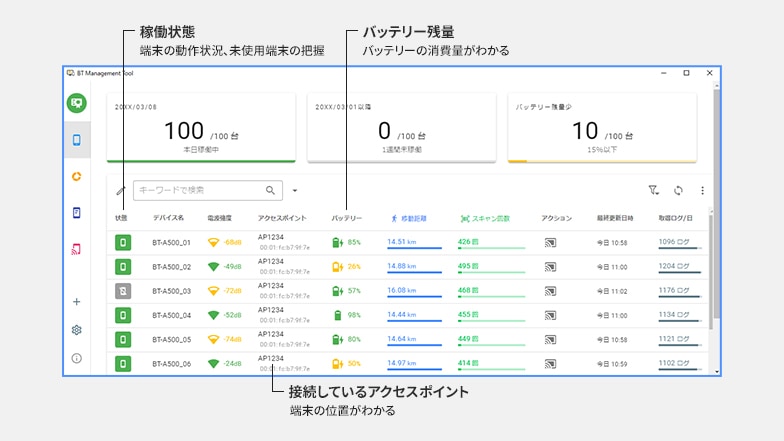Select the バッテリー残量少 summary card

[x=607, y=128]
